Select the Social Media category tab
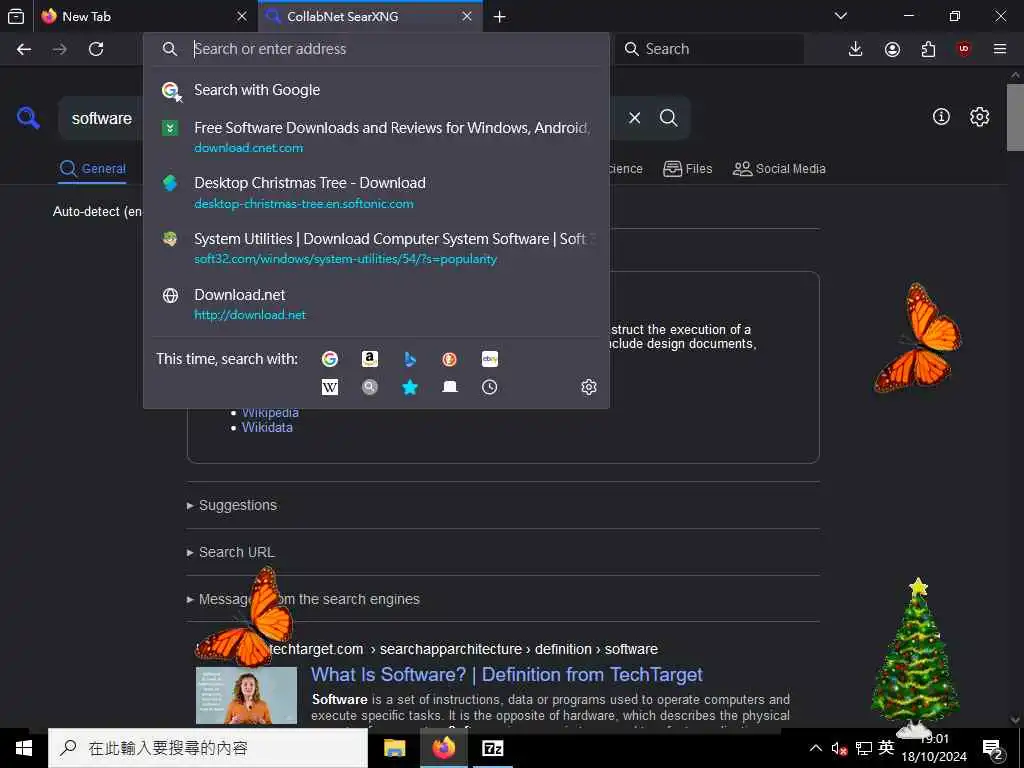Image resolution: width=1024 pixels, height=768 pixels. (779, 169)
